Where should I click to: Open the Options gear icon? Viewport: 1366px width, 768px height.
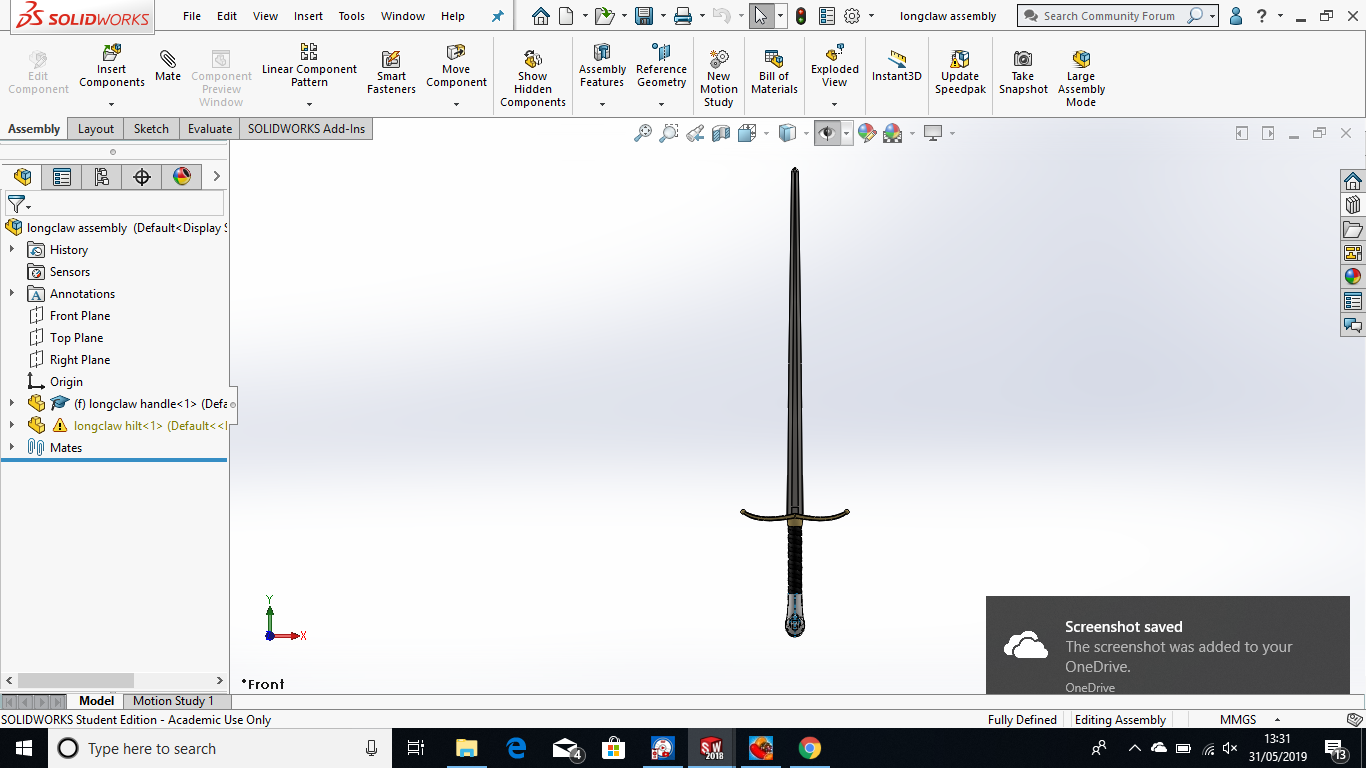point(852,16)
